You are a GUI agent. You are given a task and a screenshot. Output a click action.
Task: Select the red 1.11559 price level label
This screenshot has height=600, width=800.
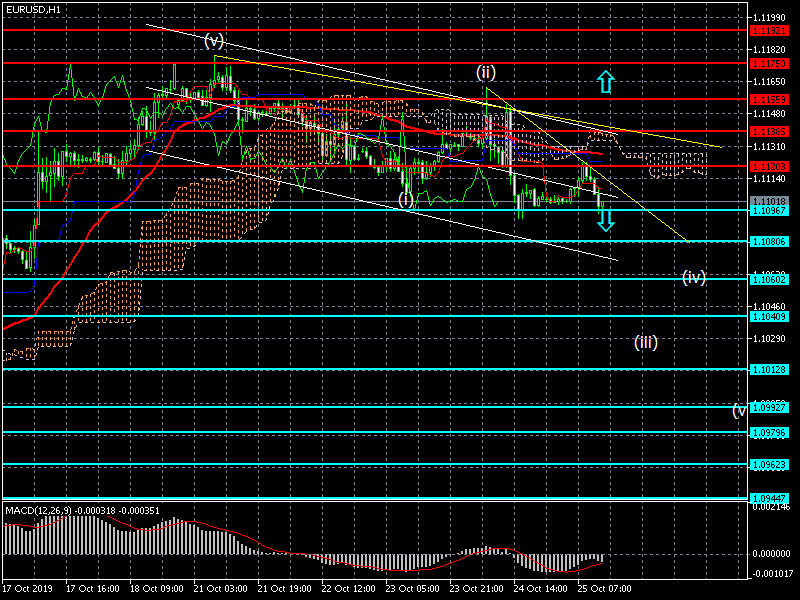pos(769,99)
